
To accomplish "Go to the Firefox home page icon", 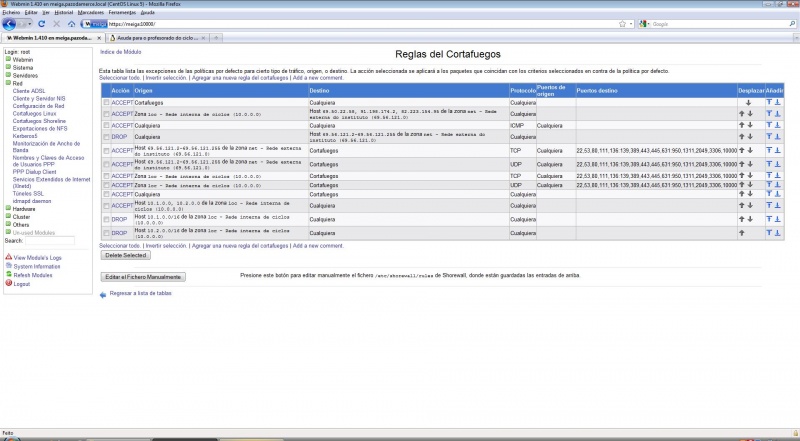I will pos(71,23).
